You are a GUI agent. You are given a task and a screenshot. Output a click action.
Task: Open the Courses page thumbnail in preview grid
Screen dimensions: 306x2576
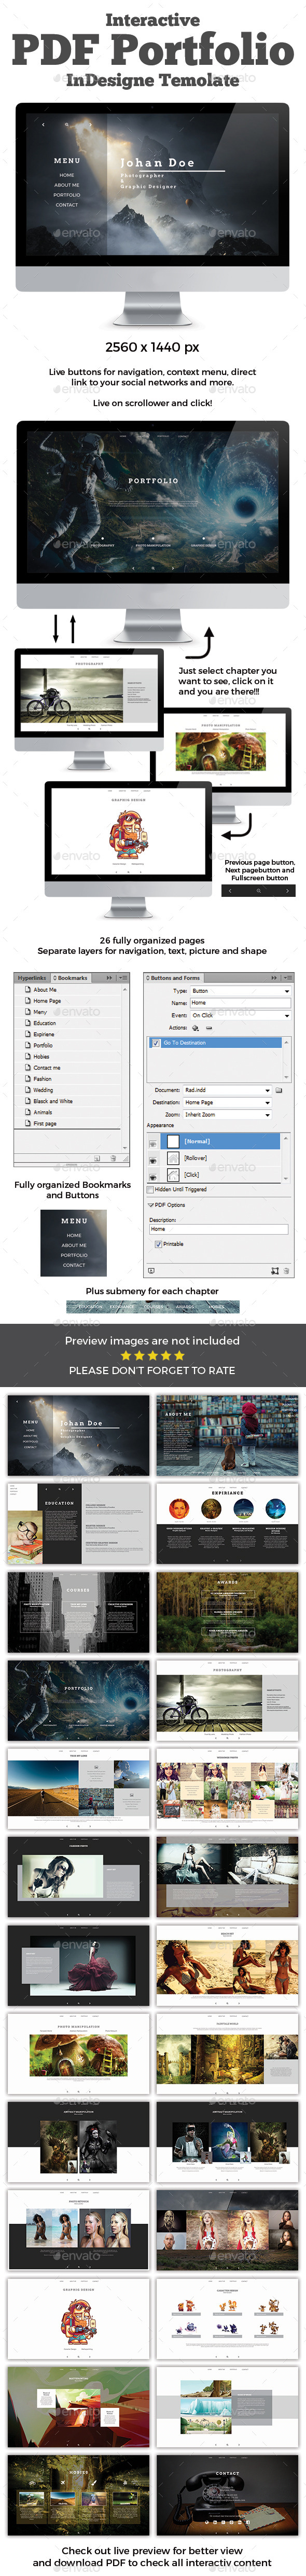pyautogui.click(x=78, y=1612)
